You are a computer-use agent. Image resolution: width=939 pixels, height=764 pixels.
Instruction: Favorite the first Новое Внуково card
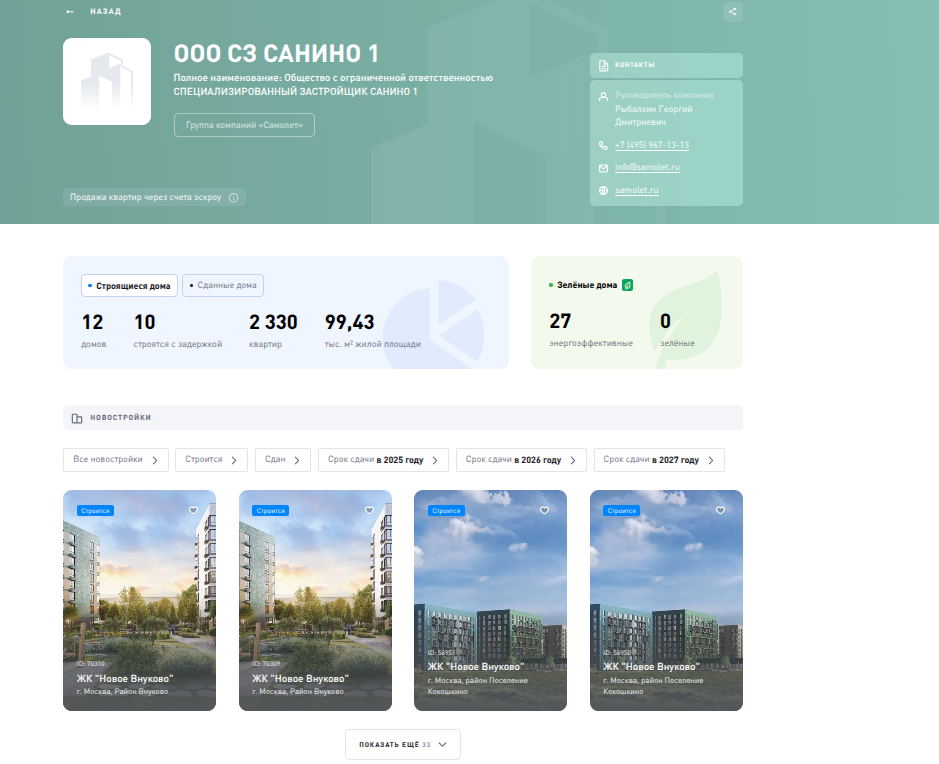click(x=193, y=510)
